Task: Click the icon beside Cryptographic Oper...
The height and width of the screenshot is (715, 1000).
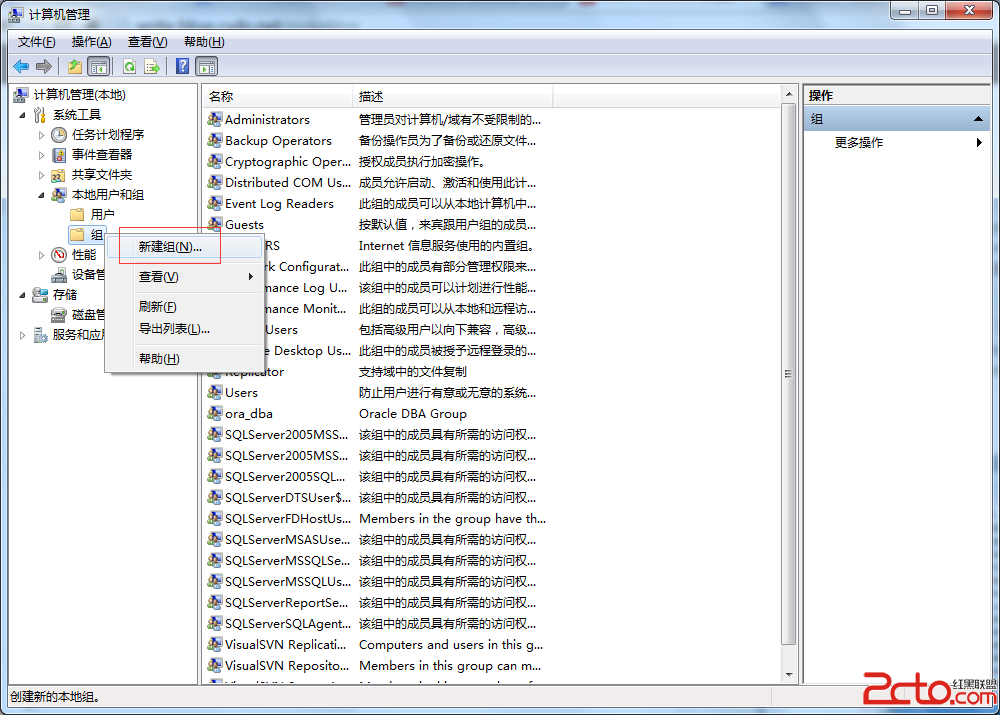Action: pyautogui.click(x=215, y=161)
